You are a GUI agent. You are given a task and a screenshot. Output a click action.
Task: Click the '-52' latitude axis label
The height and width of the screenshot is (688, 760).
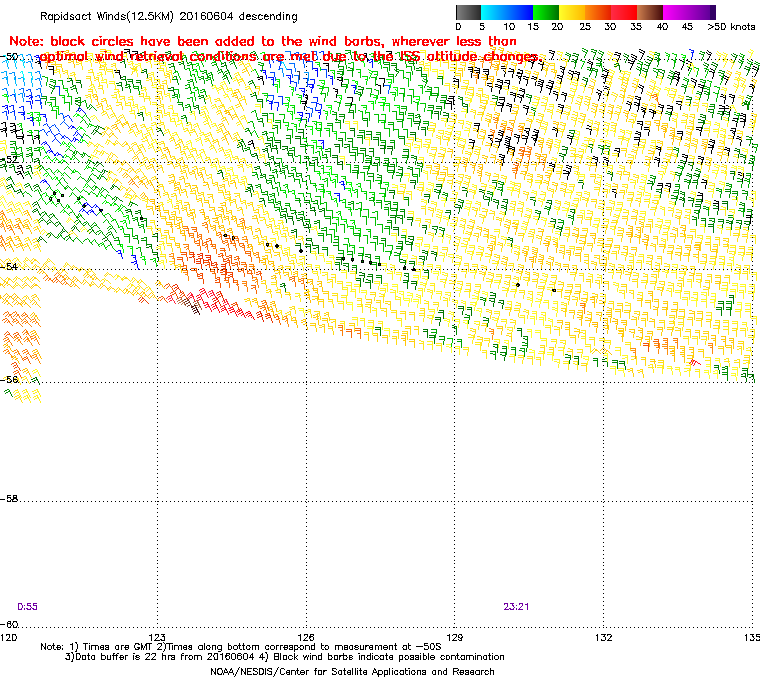click(9, 159)
